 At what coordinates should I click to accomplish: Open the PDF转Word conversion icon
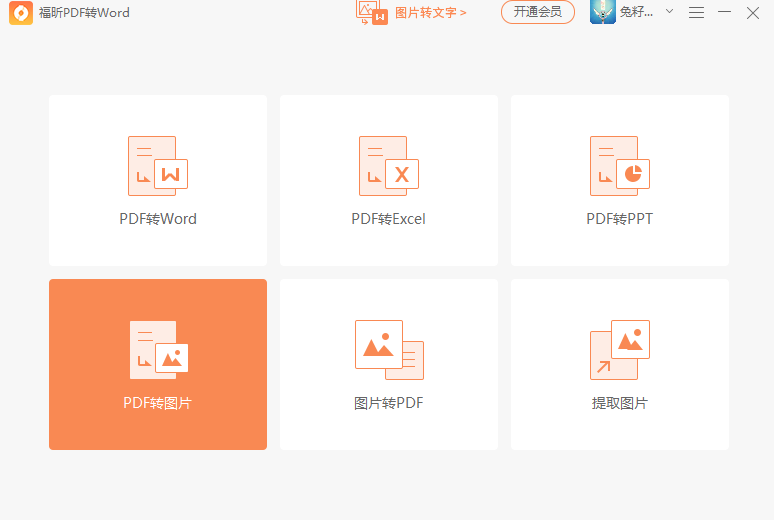pyautogui.click(x=158, y=166)
